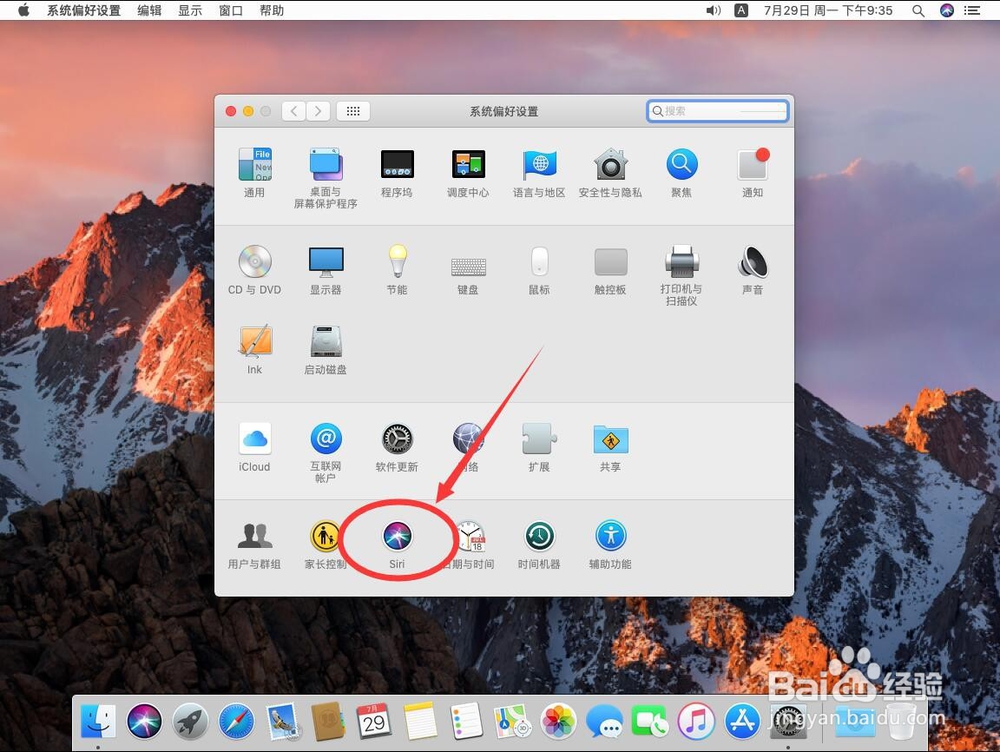The height and width of the screenshot is (752, 1000).
Task: Open the Apple menu
Action: coord(24,10)
